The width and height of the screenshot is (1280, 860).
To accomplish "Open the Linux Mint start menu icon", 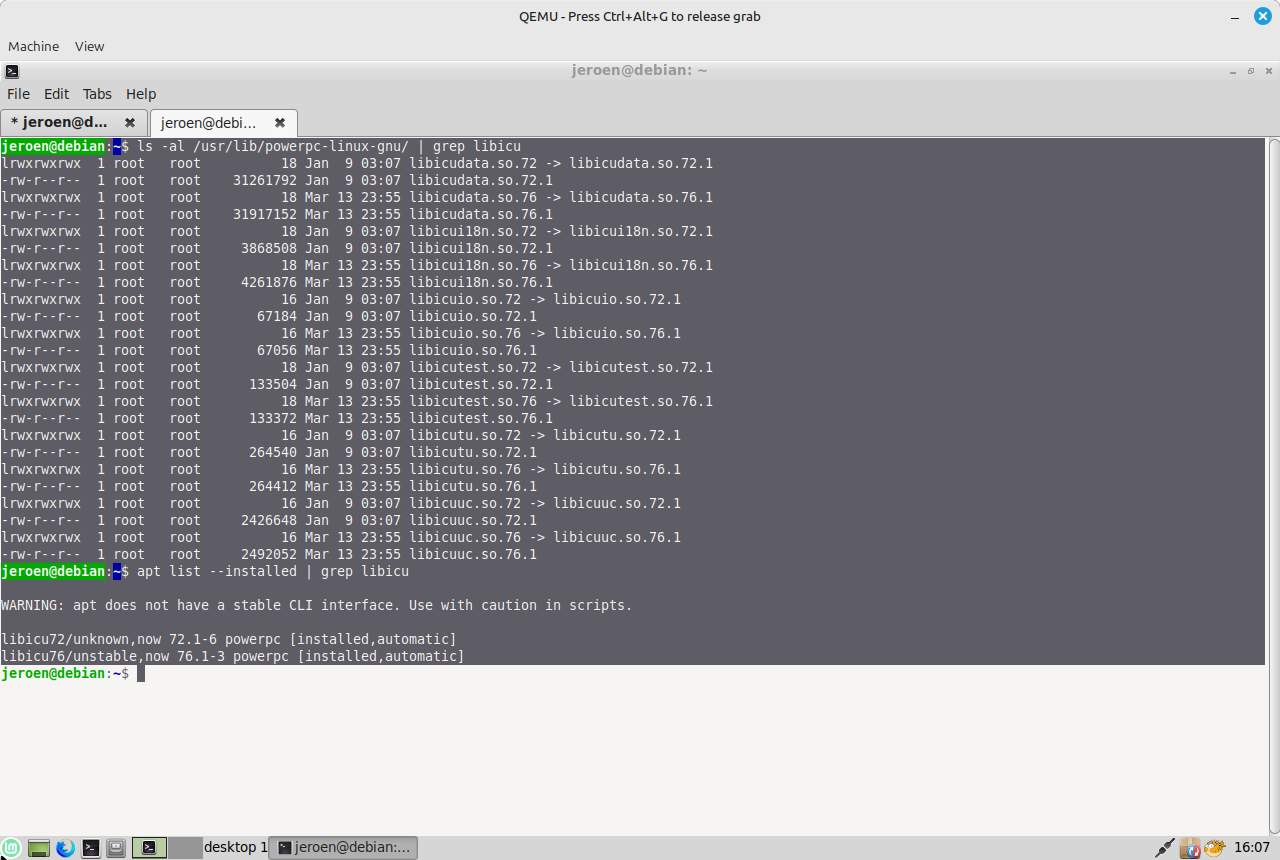I will [13, 848].
